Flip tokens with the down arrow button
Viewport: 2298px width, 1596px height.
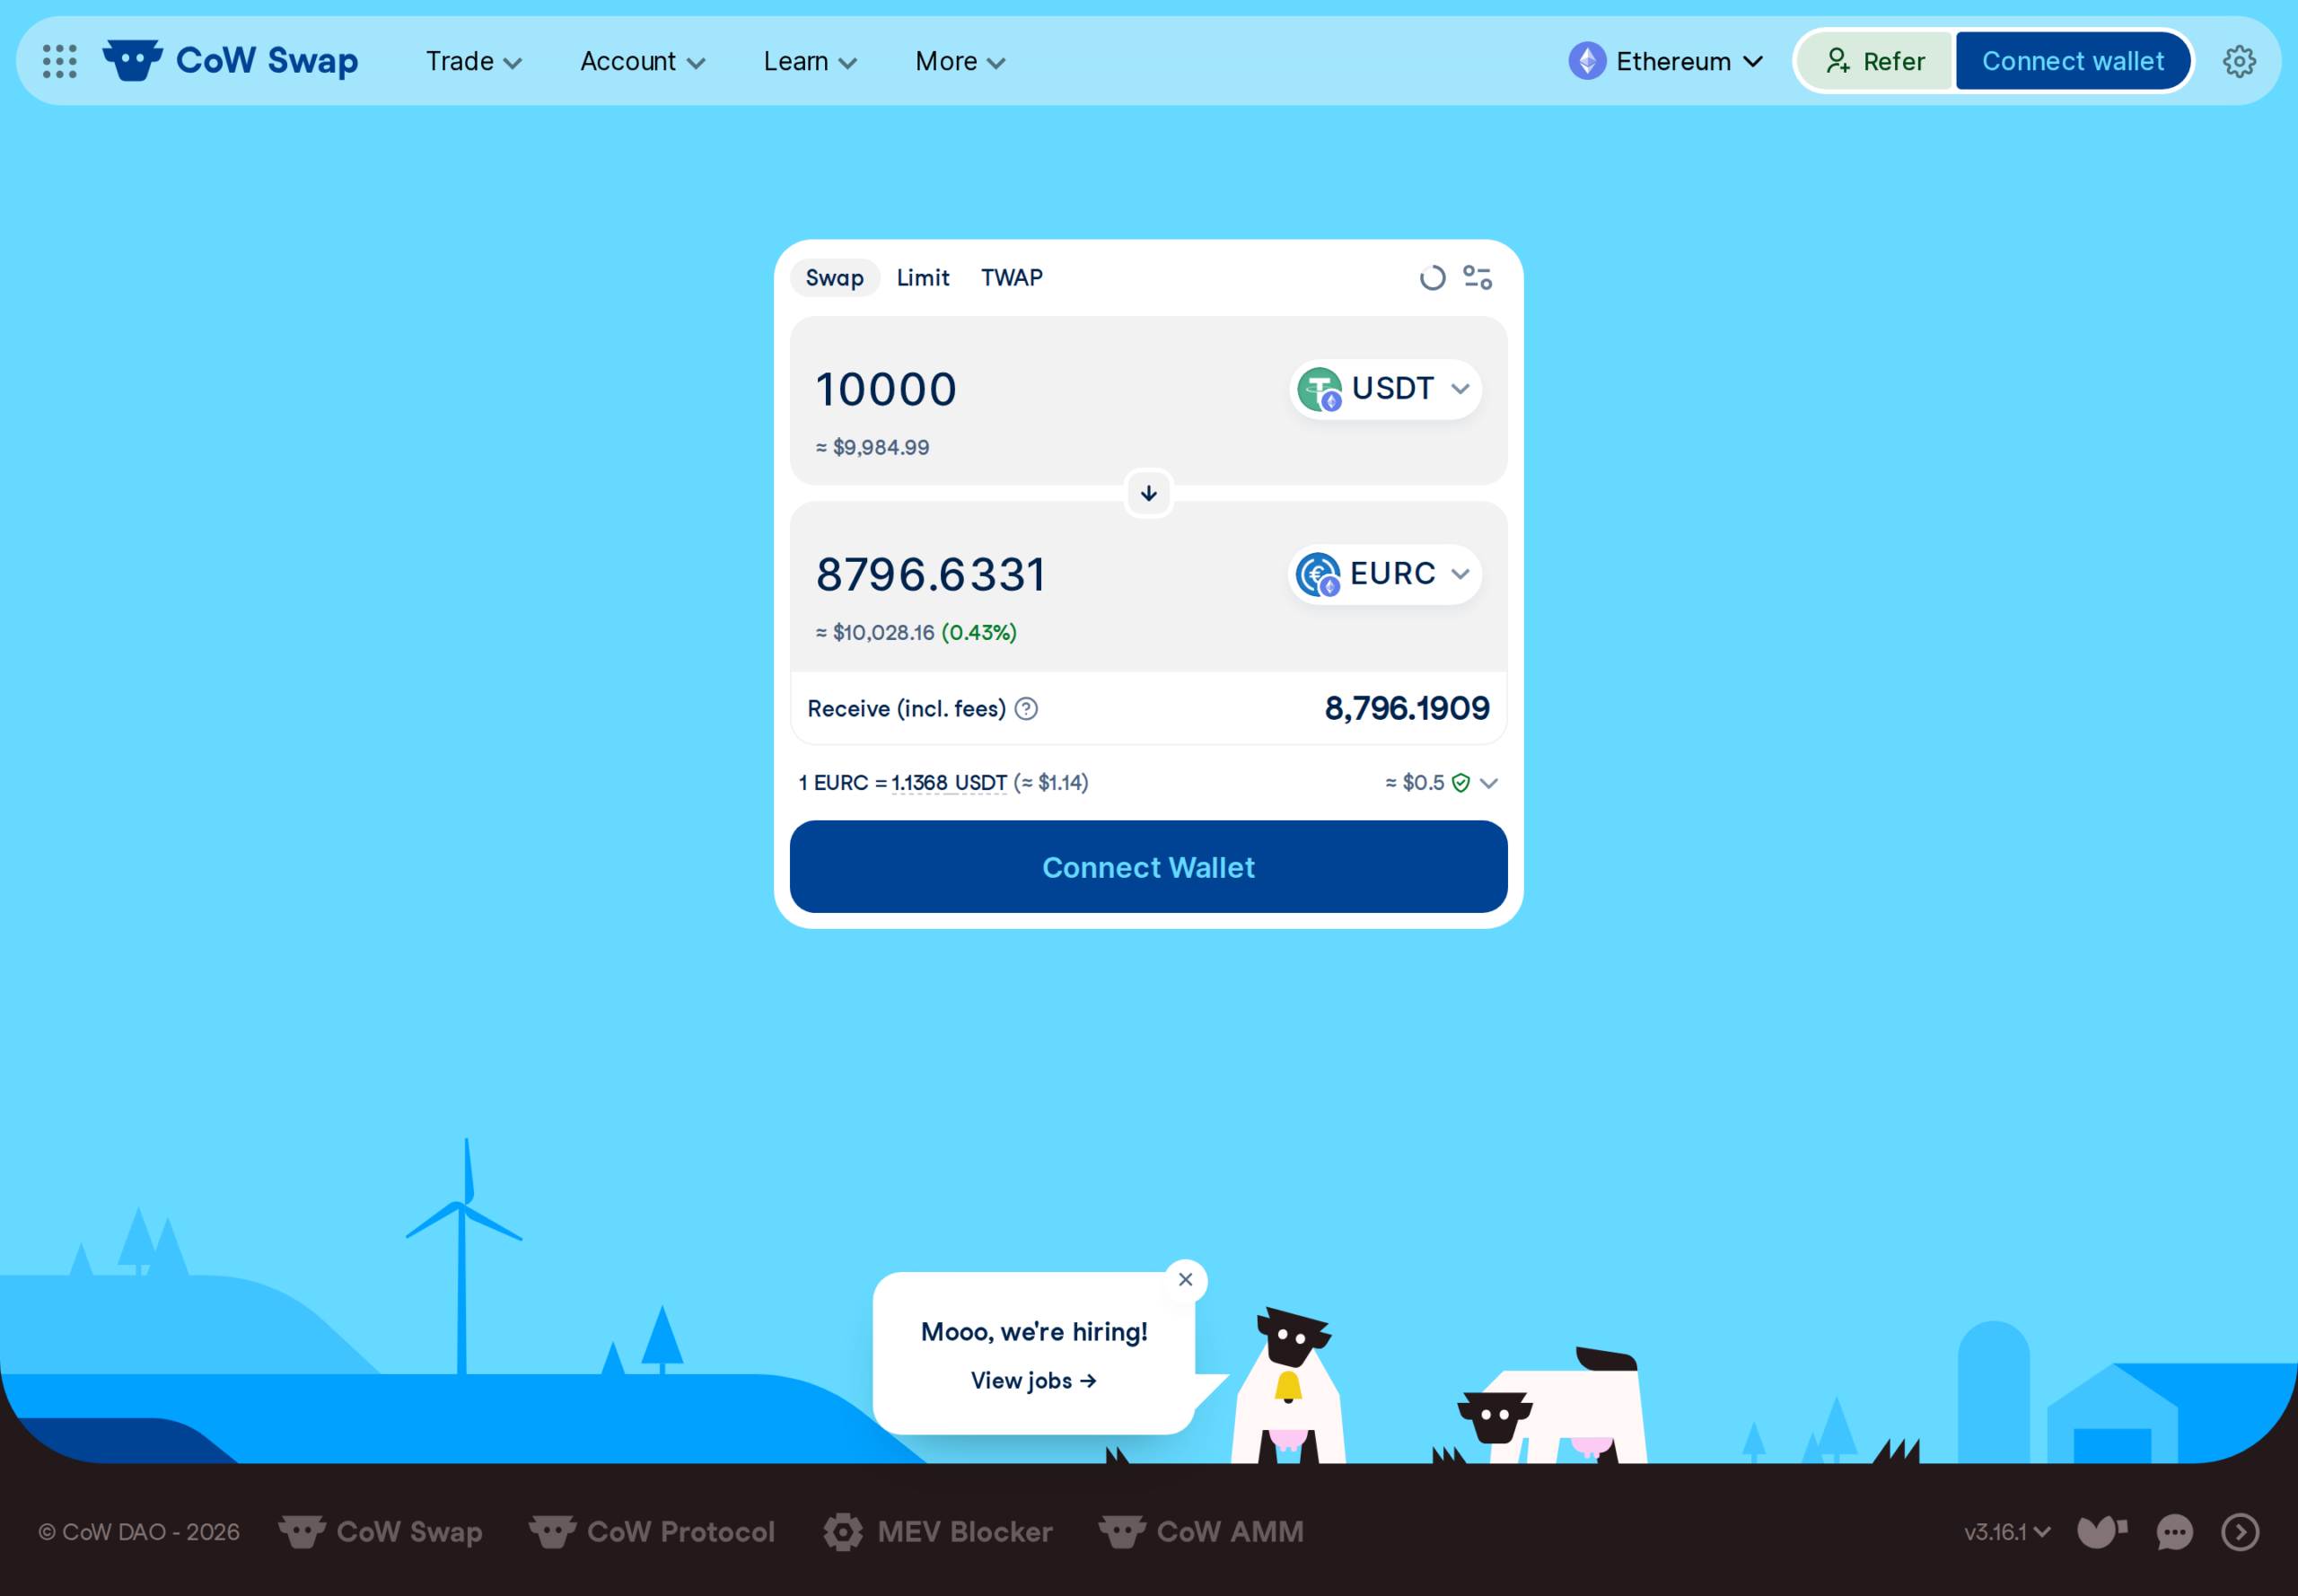tap(1149, 493)
